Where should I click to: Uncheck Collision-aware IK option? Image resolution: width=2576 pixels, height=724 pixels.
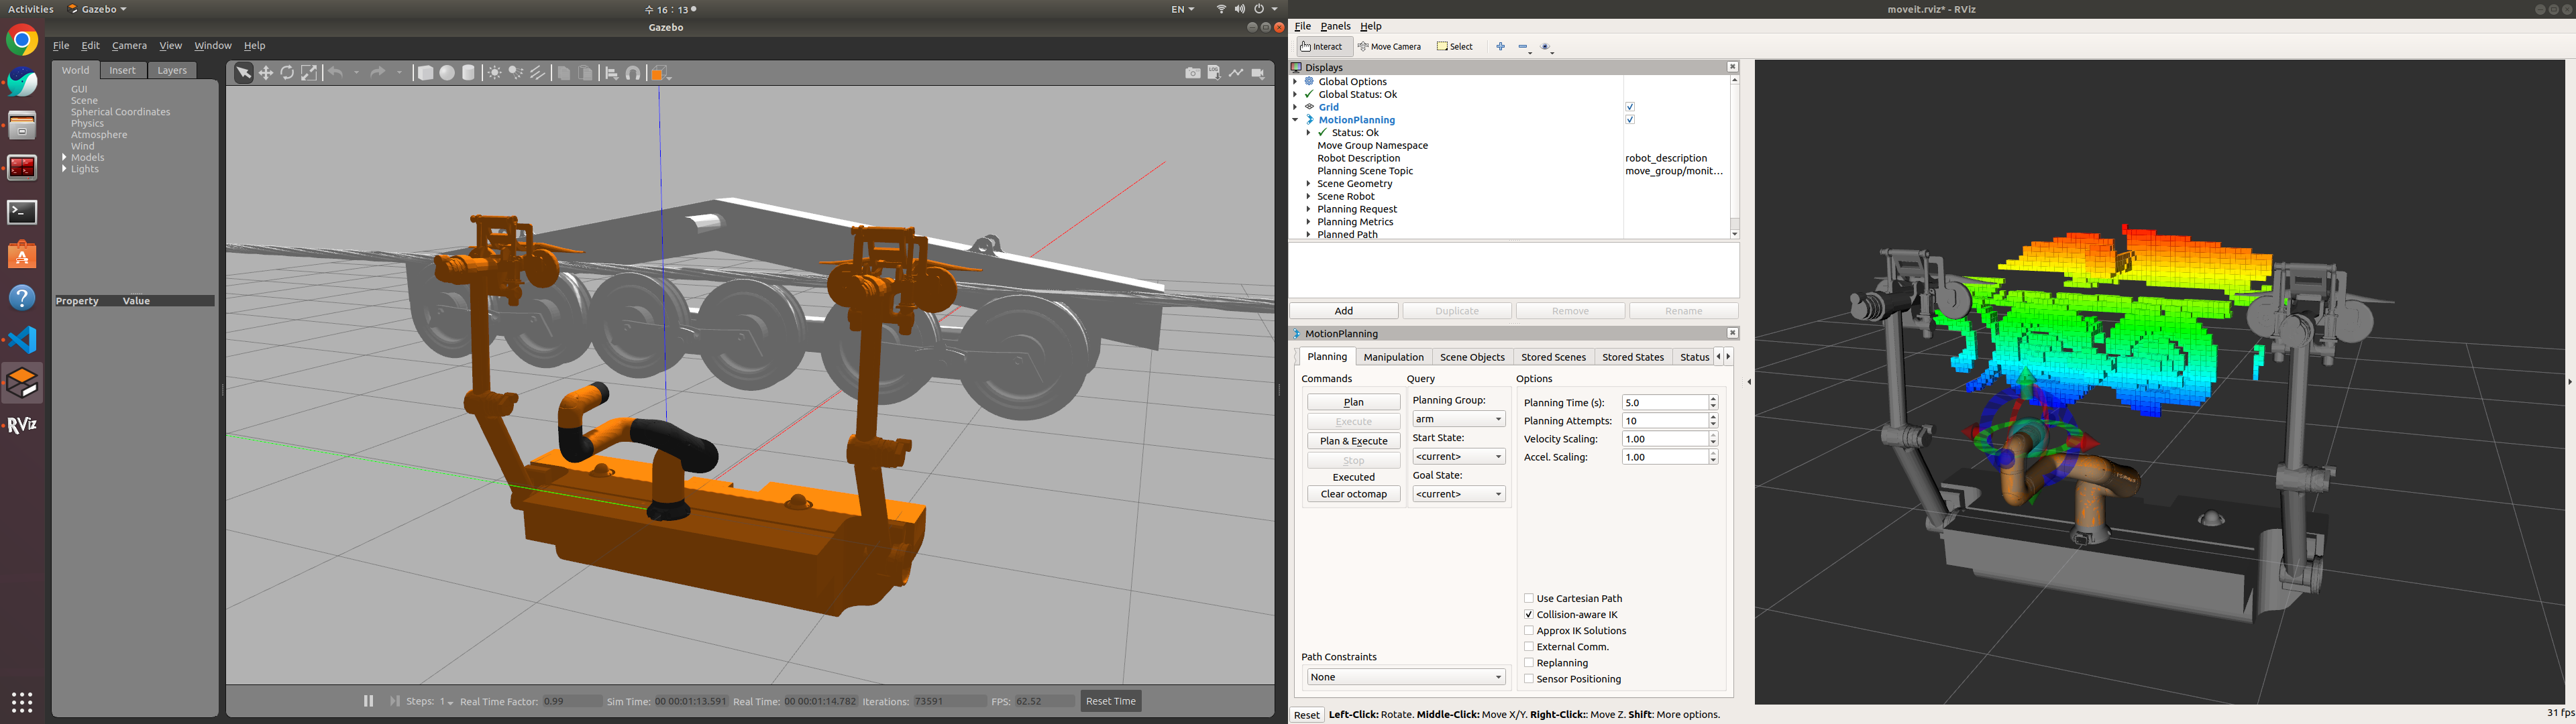(x=1529, y=614)
